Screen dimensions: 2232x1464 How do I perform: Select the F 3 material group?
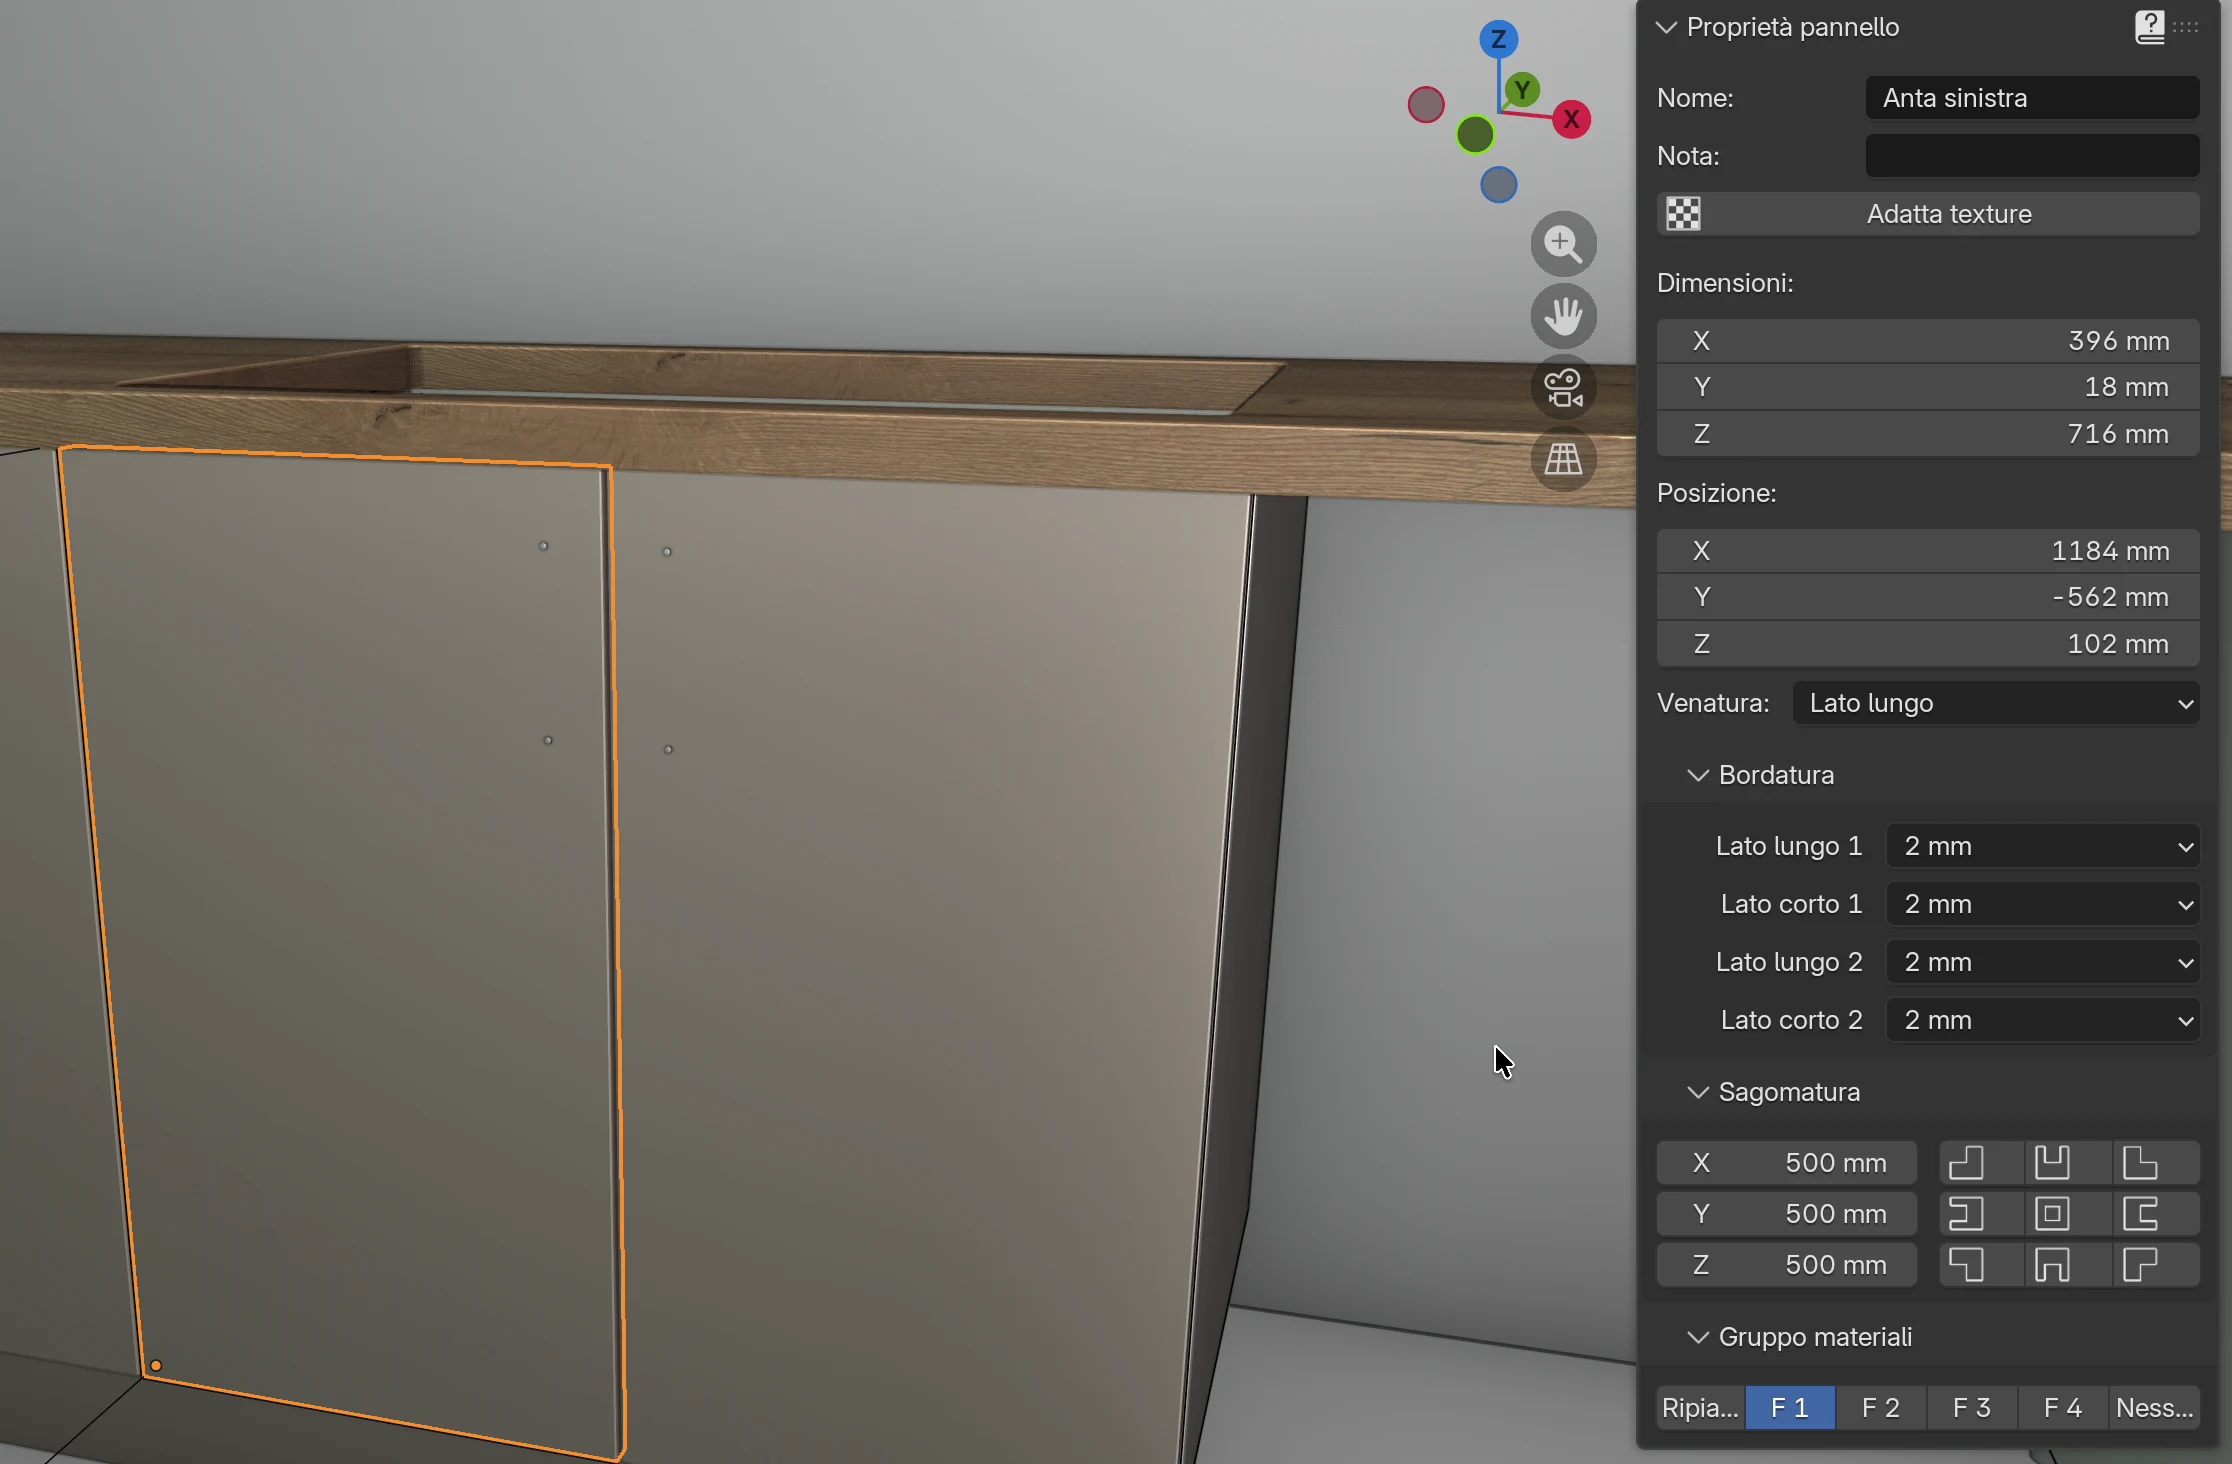pyautogui.click(x=1972, y=1407)
